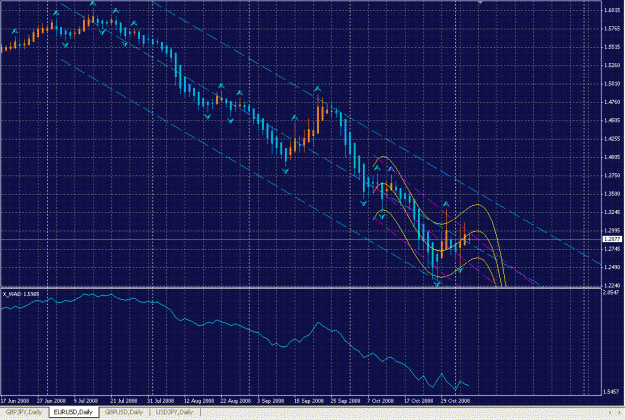Click the 25 Sep 2008 date label
Image resolution: width=625 pixels, height=420 pixels.
coord(345,401)
